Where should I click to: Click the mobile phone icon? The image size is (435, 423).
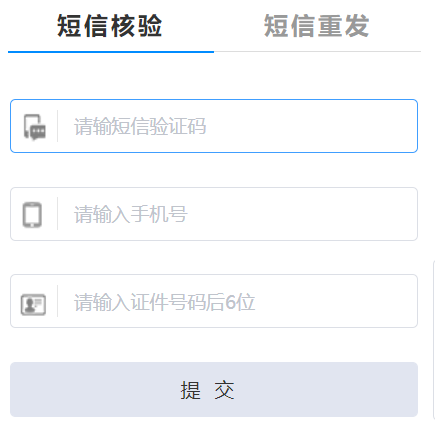[32, 215]
